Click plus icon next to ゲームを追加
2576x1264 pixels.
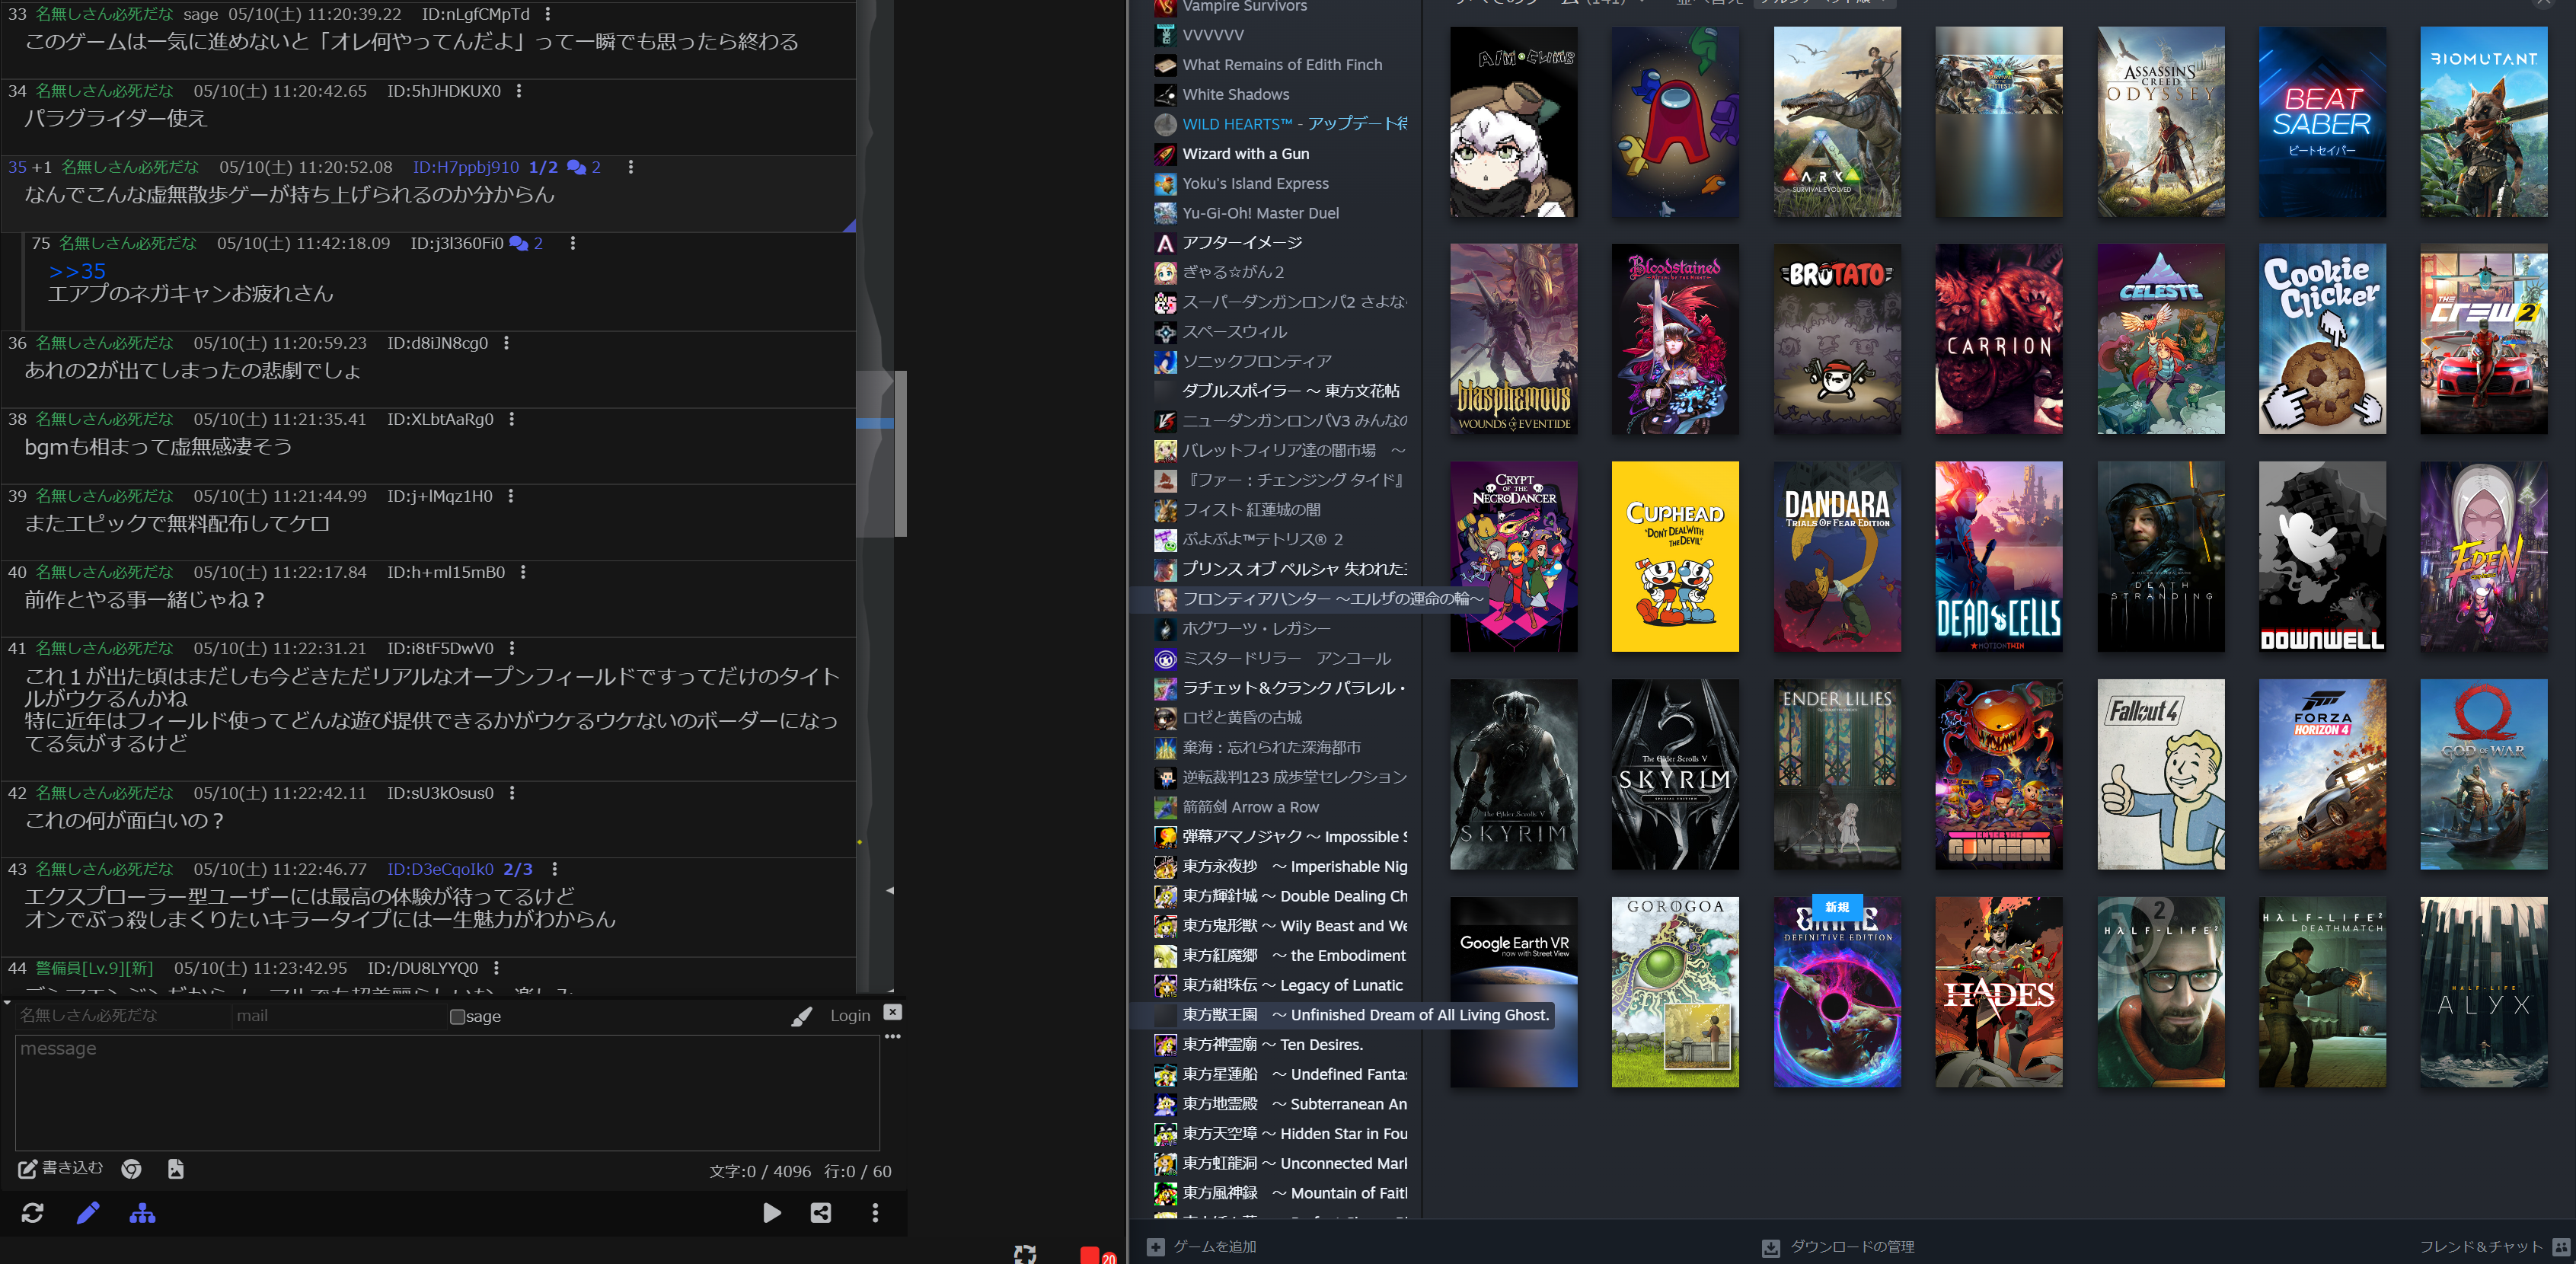pos(1155,1247)
